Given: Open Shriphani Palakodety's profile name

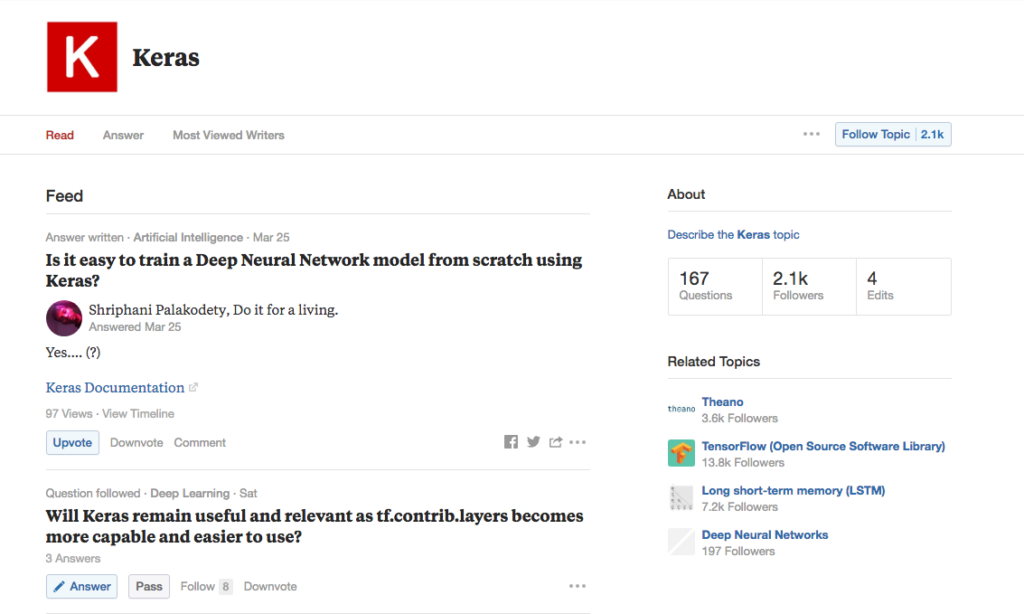Looking at the screenshot, I should (157, 310).
